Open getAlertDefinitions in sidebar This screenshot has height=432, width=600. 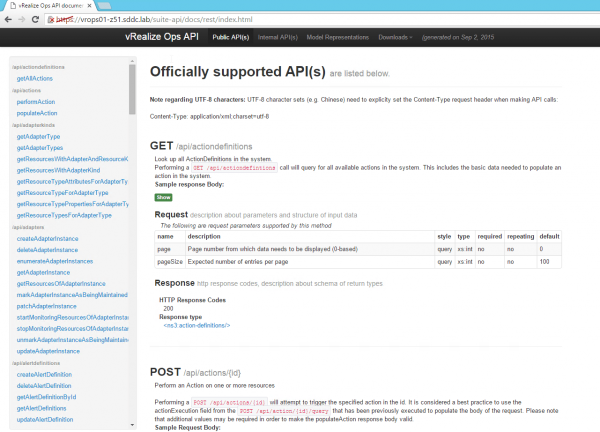tap(41, 408)
